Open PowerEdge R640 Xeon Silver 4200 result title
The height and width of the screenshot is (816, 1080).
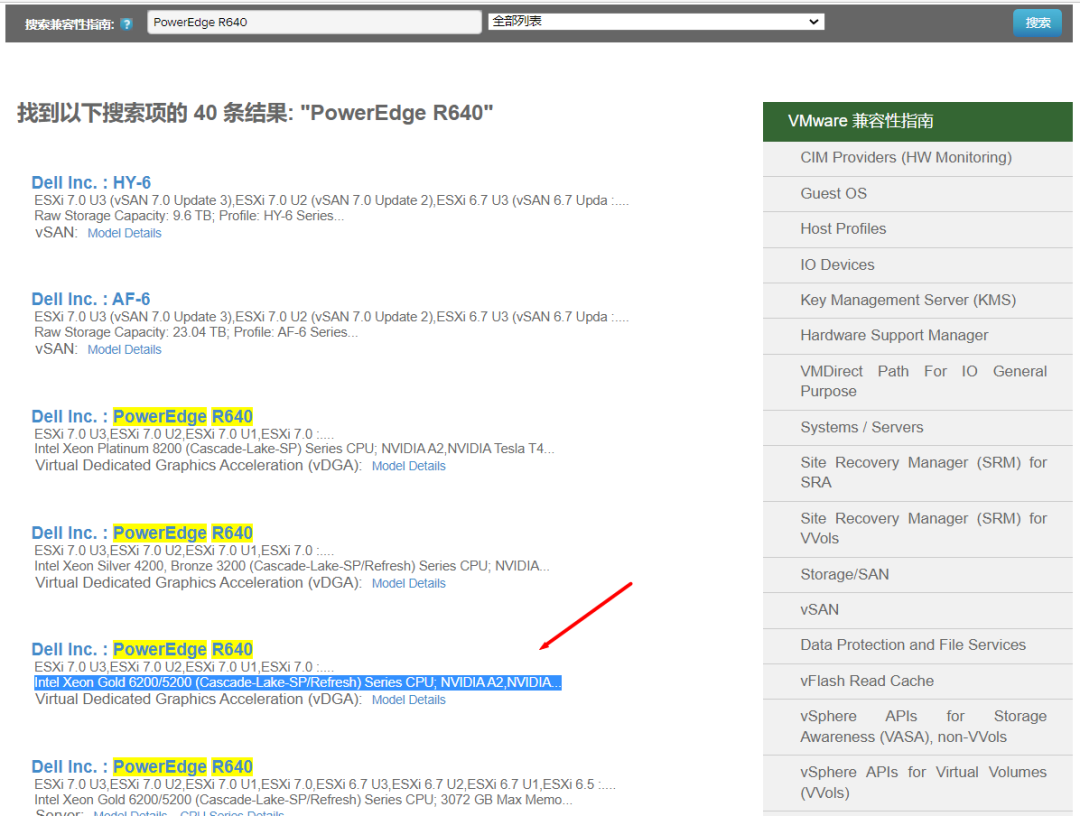142,532
